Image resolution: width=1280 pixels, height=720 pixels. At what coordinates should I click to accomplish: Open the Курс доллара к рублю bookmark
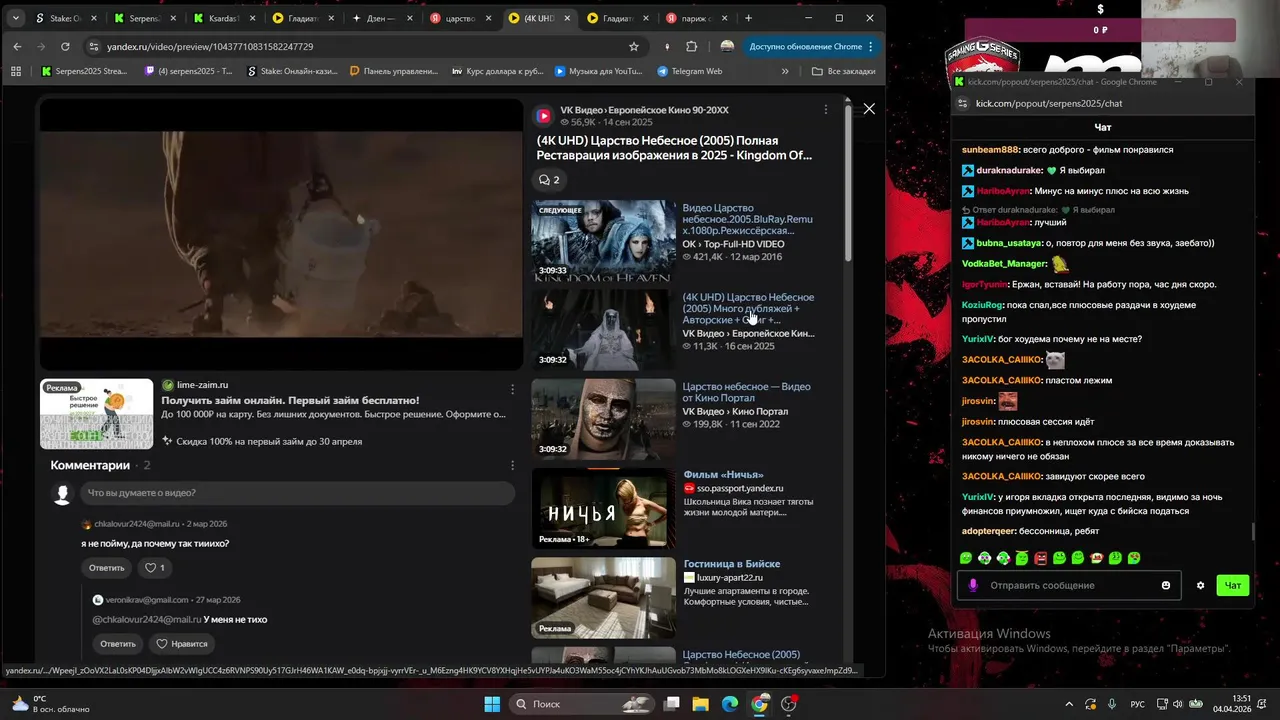click(498, 71)
